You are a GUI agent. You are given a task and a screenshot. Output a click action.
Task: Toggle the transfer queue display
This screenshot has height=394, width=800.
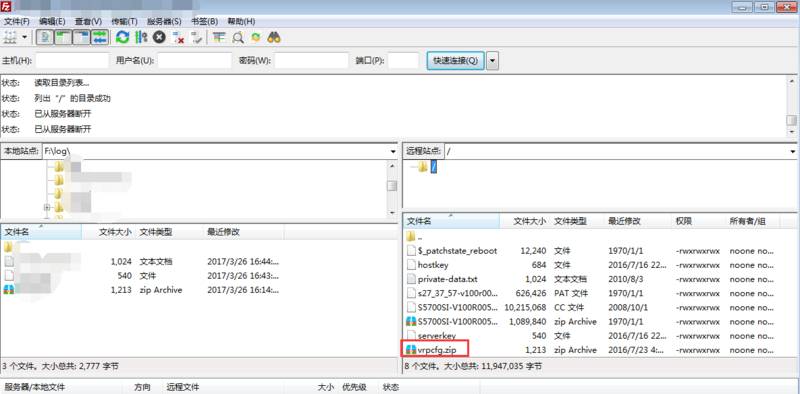click(x=100, y=37)
